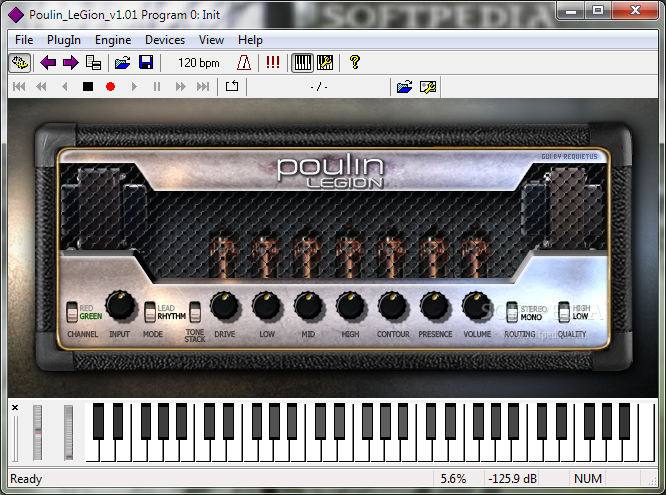This screenshot has height=495, width=666.
Task: Play the leftmost black piano key
Action: (98, 421)
